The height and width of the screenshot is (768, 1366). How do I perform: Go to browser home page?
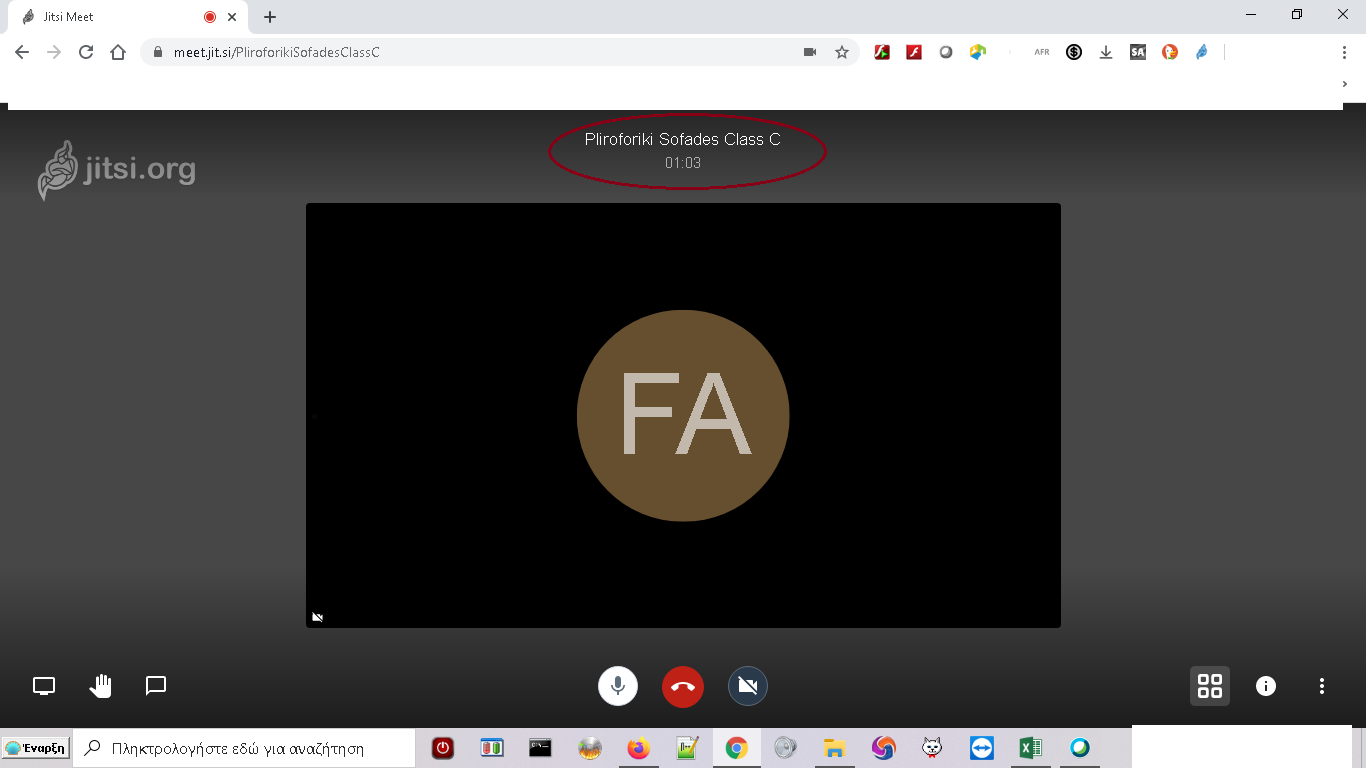point(118,52)
